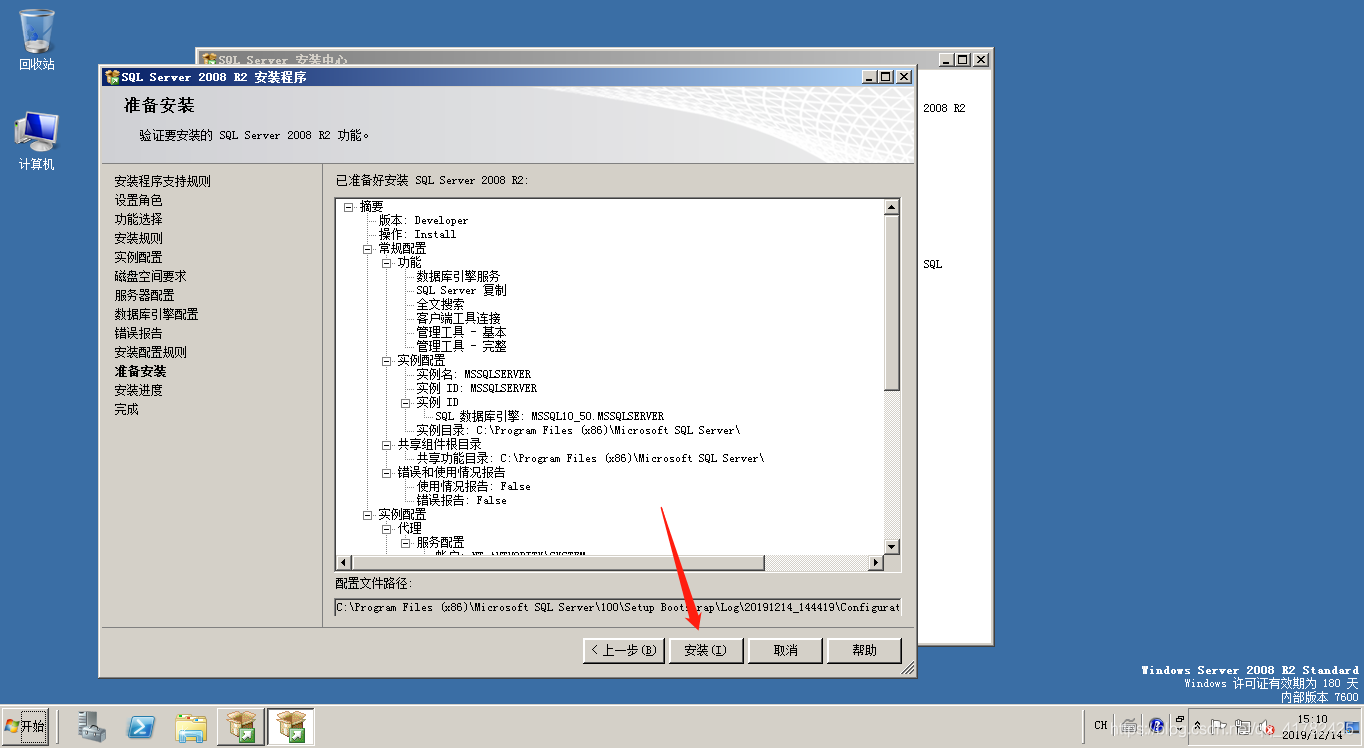The width and height of the screenshot is (1364, 748).
Task: Collapse the 代理 tree node
Action: (x=386, y=528)
